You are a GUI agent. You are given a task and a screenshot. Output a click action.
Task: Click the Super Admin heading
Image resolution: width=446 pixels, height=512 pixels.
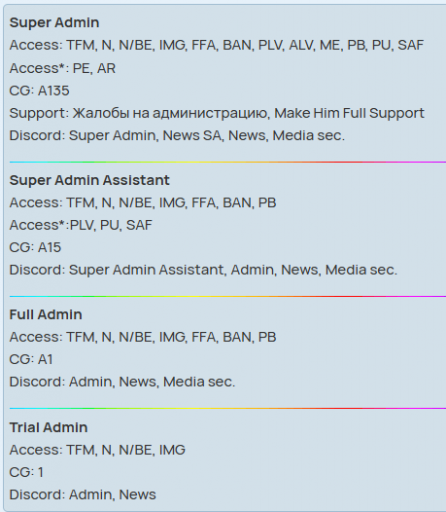click(x=54, y=23)
